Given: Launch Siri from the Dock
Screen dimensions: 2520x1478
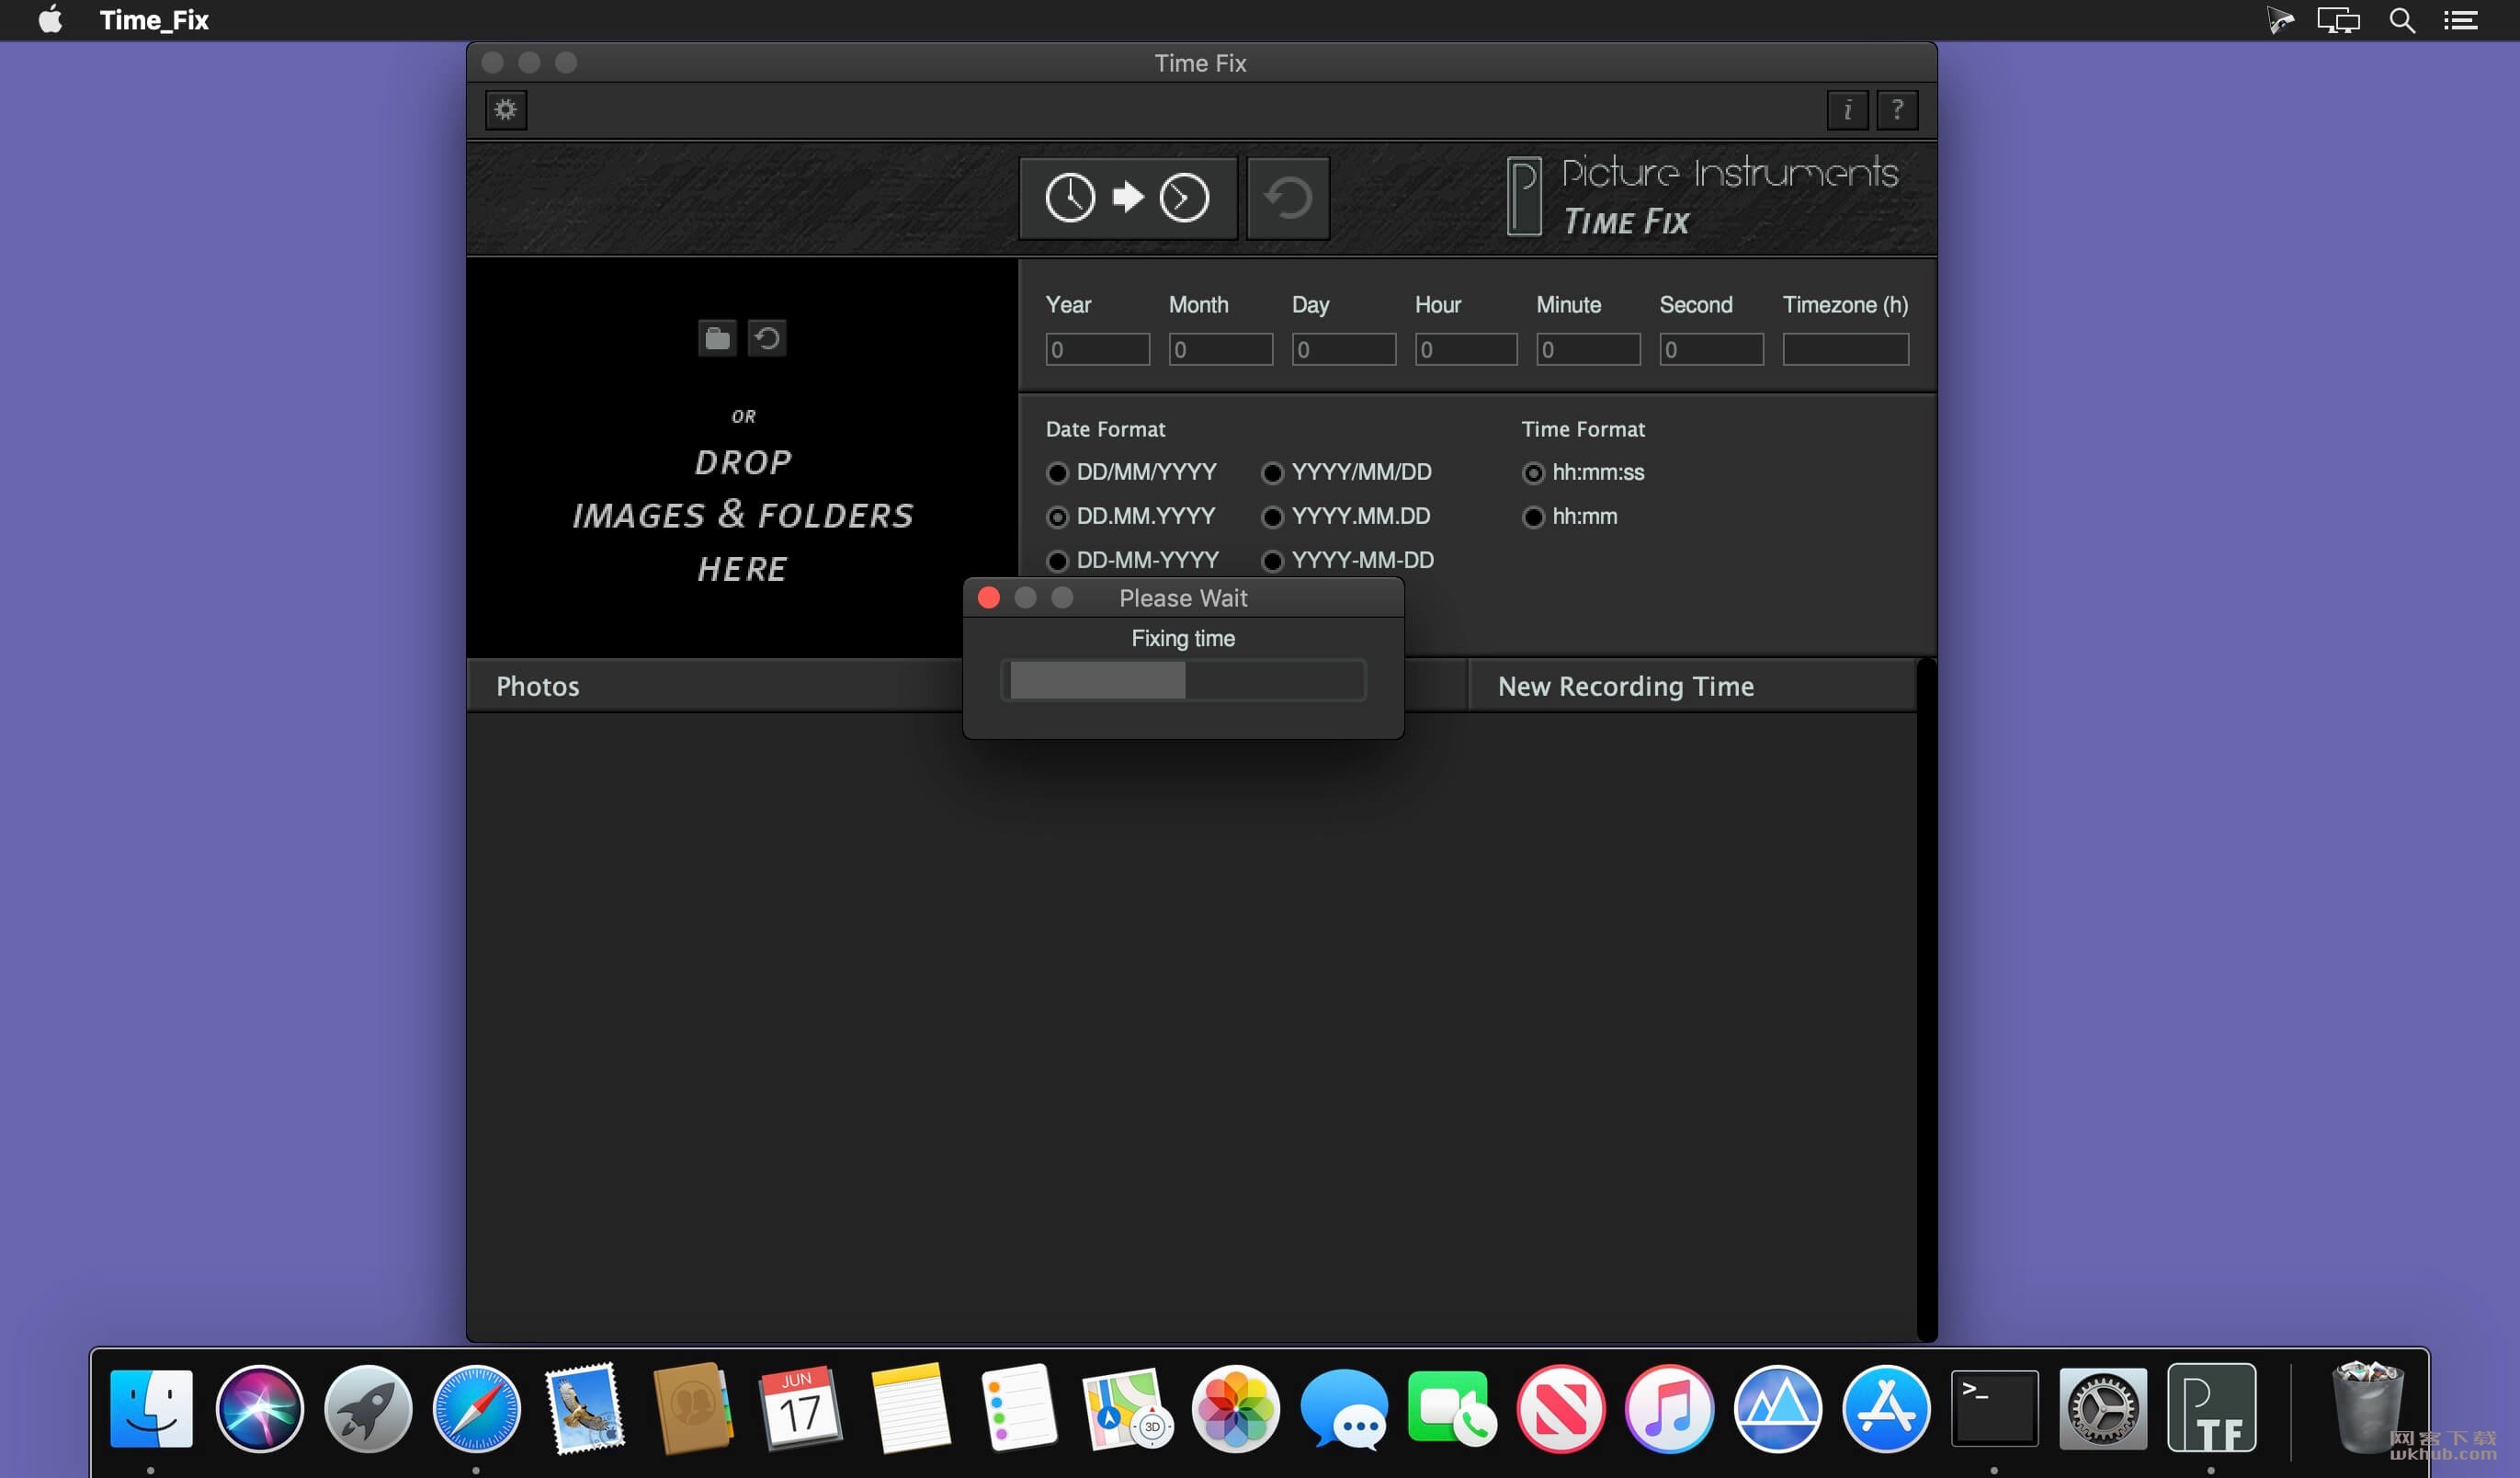Looking at the screenshot, I should [260, 1408].
